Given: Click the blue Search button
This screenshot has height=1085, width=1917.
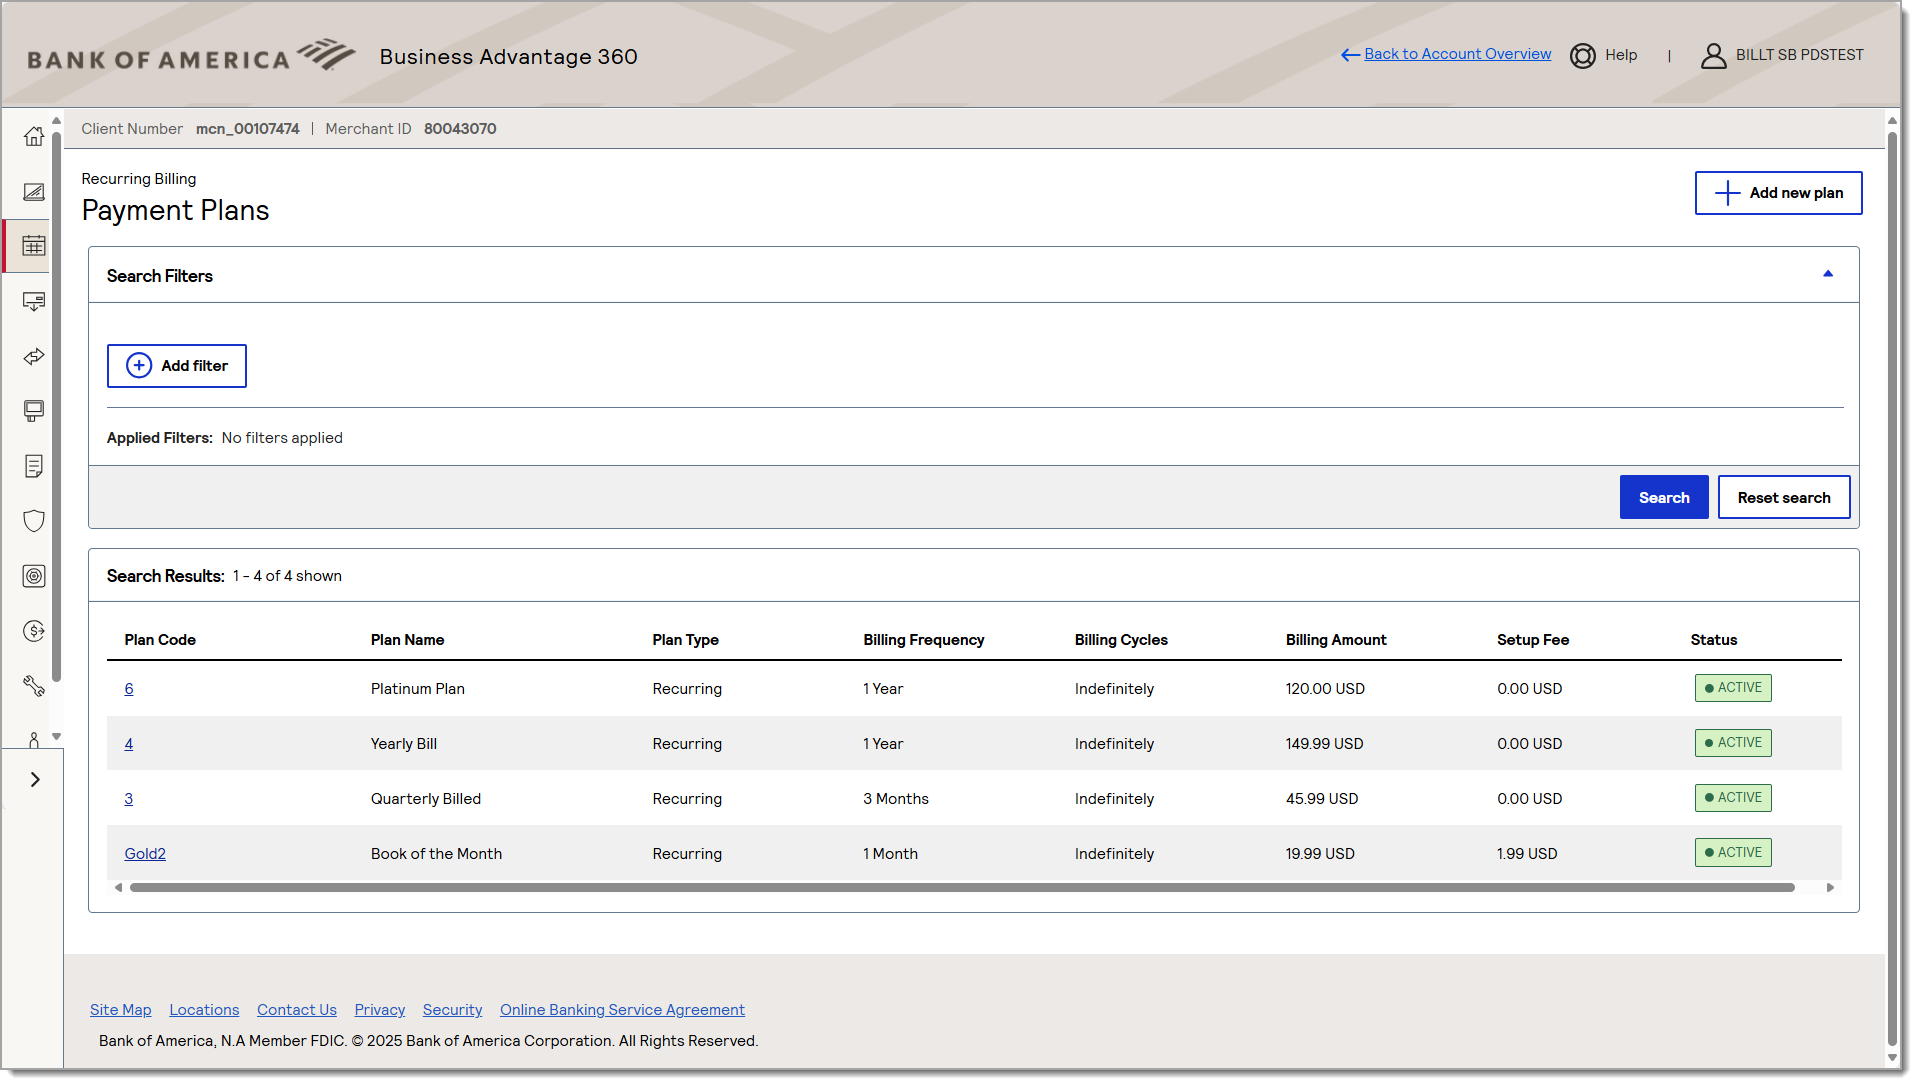Looking at the screenshot, I should [1664, 497].
